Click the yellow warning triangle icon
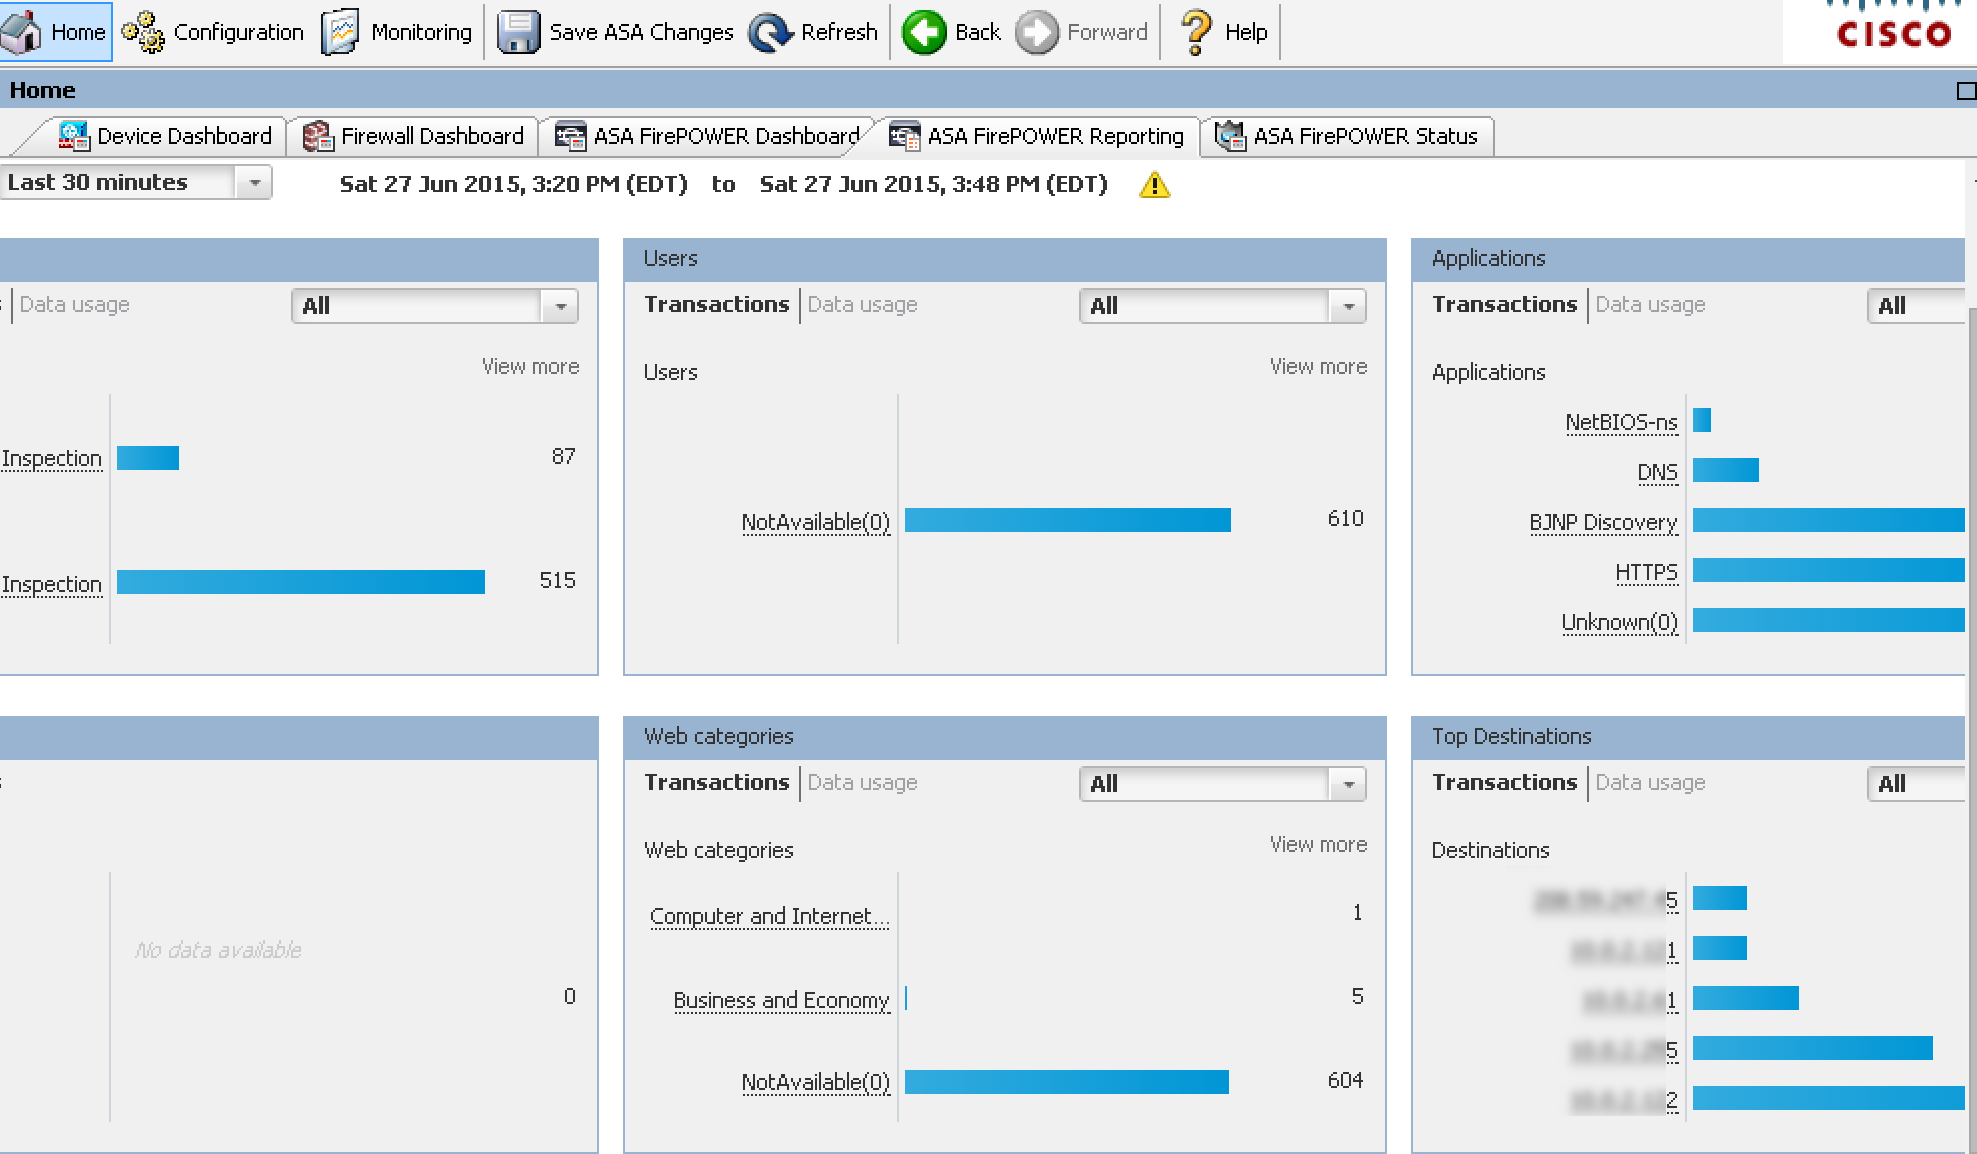 tap(1155, 185)
